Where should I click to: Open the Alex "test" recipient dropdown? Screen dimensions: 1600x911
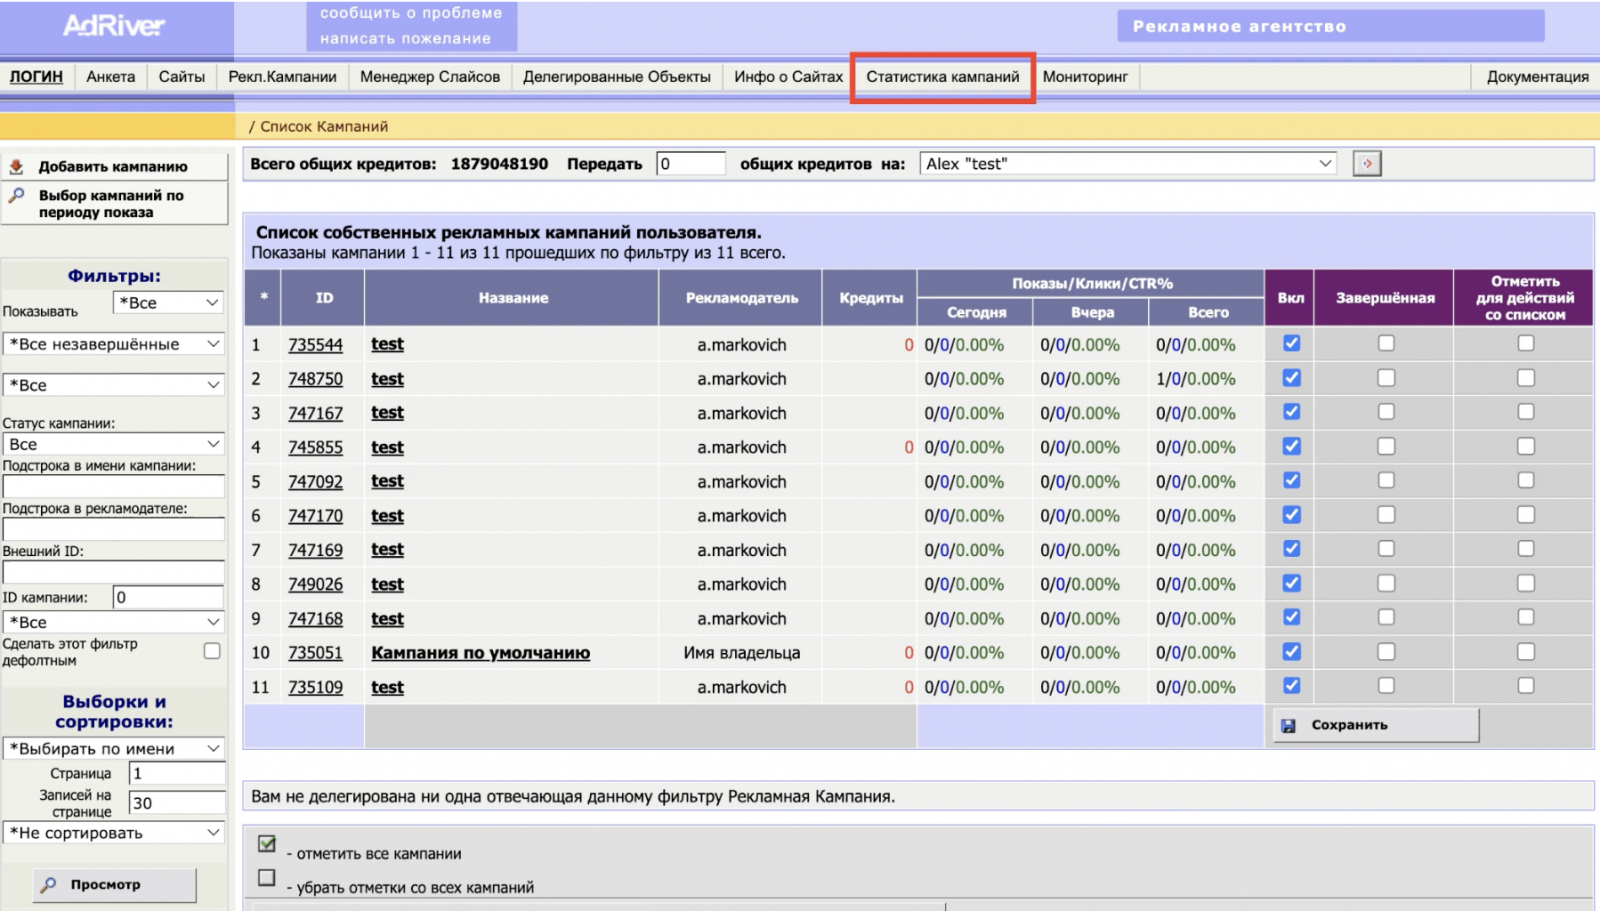[x=1128, y=164]
